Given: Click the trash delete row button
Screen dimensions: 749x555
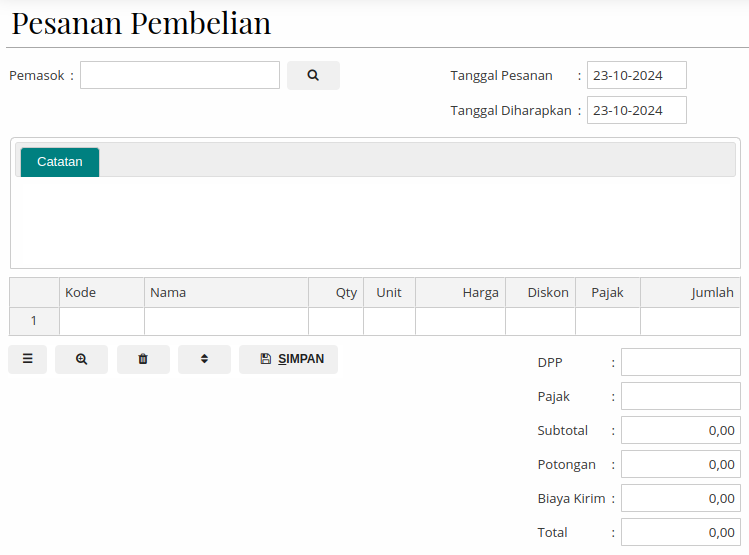Looking at the screenshot, I should click(x=143, y=359).
